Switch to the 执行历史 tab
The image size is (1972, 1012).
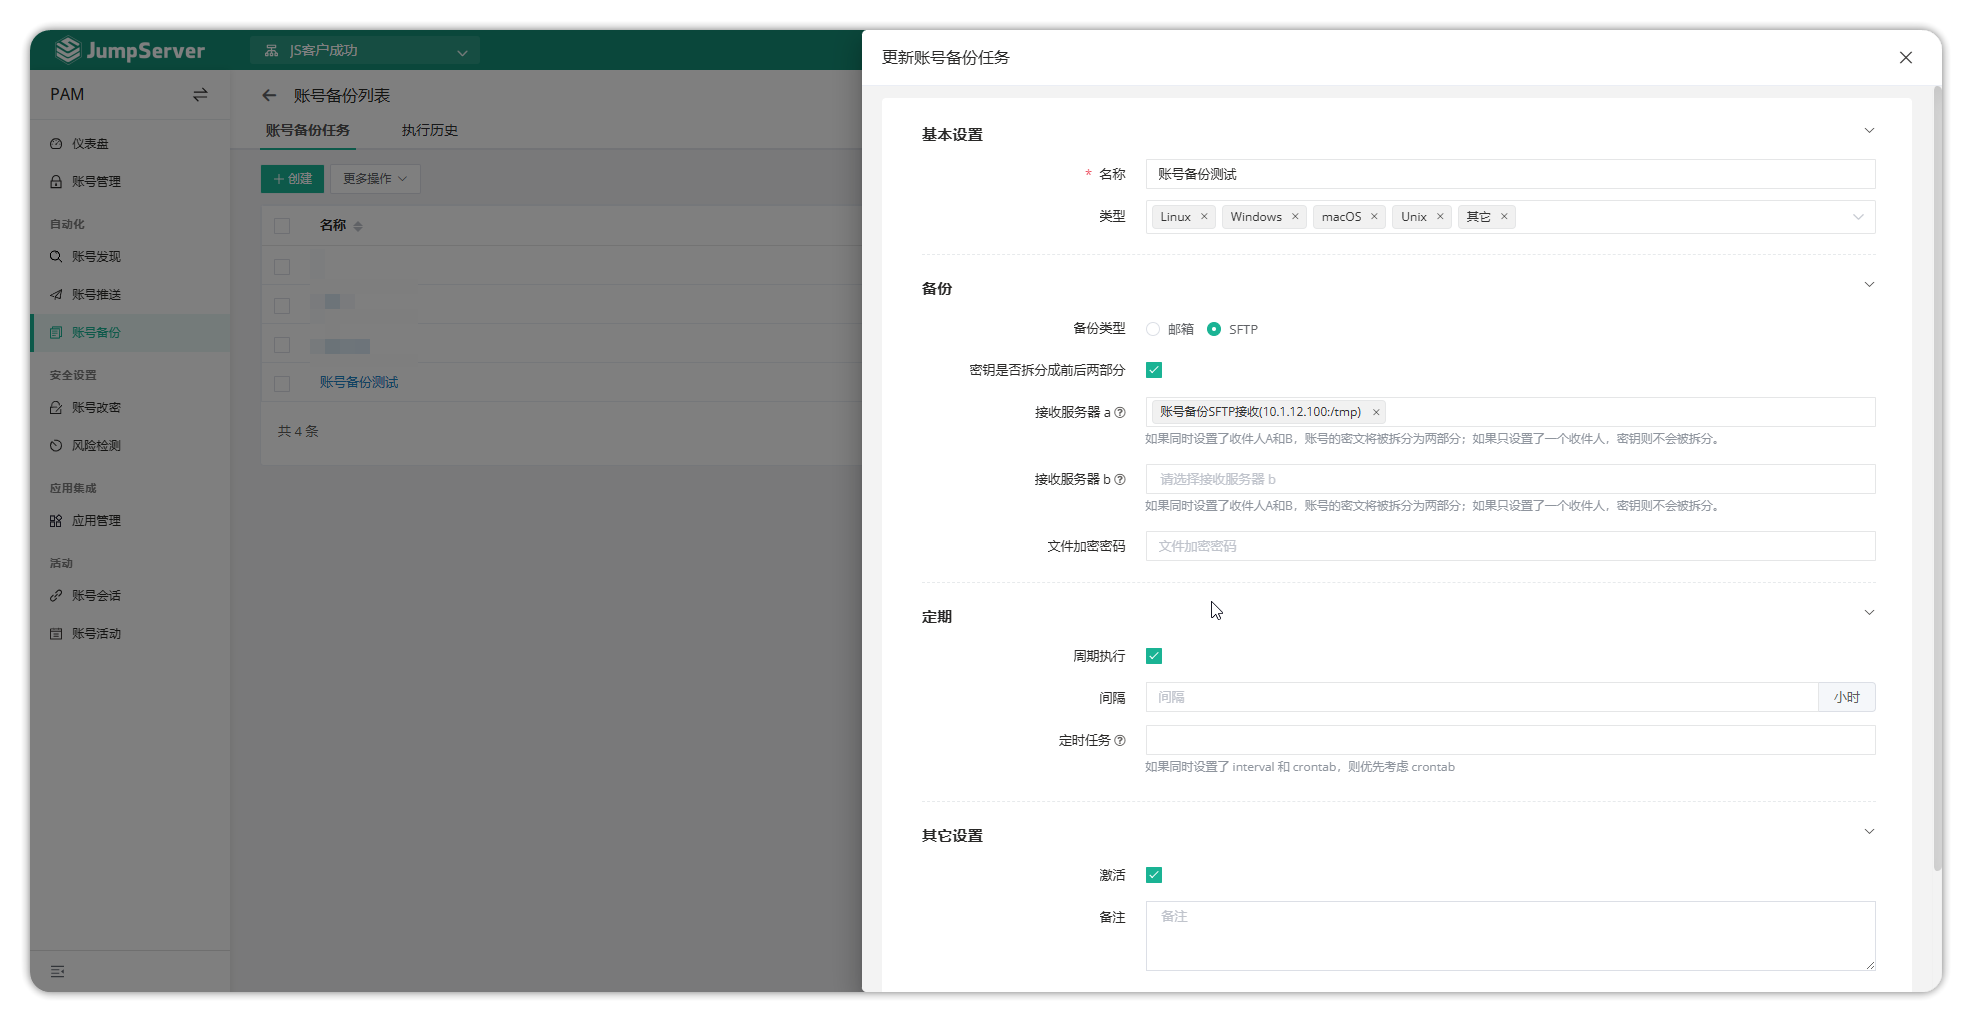(x=430, y=130)
